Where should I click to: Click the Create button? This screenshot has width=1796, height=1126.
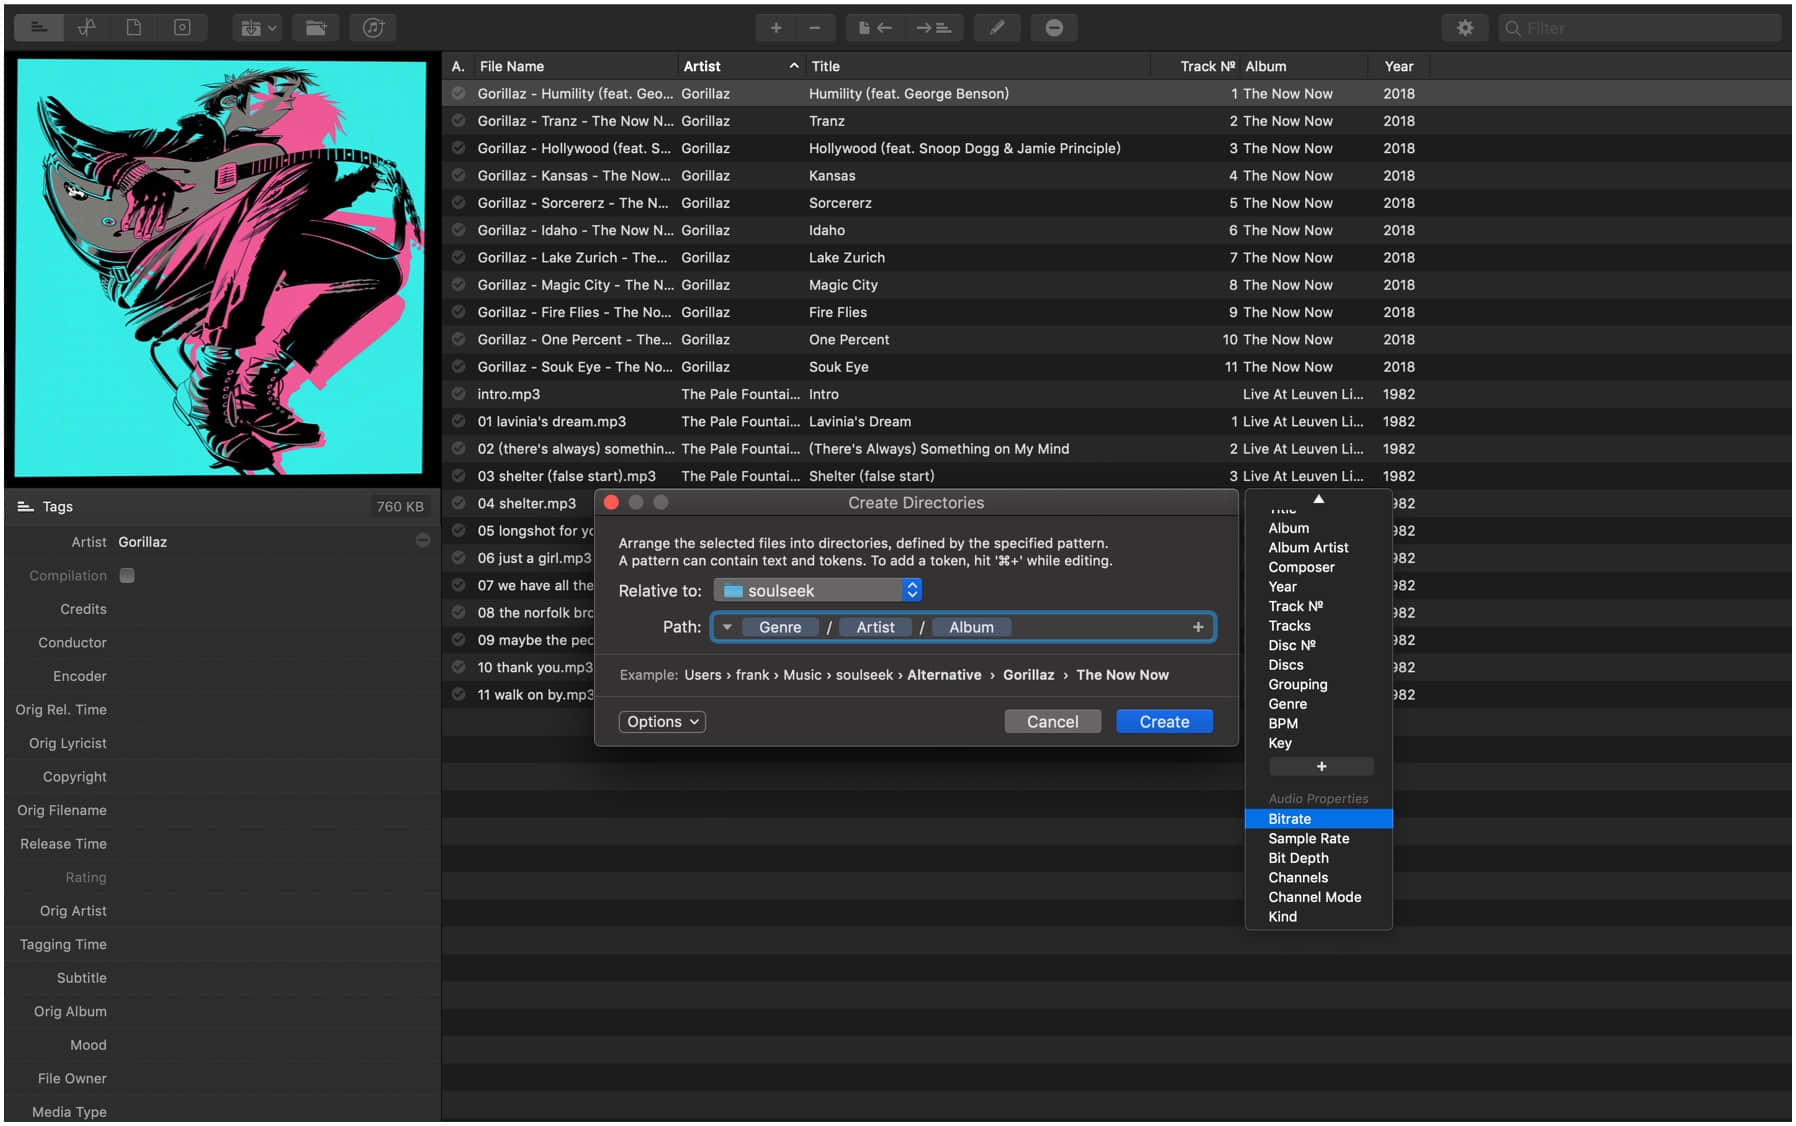pos(1164,722)
